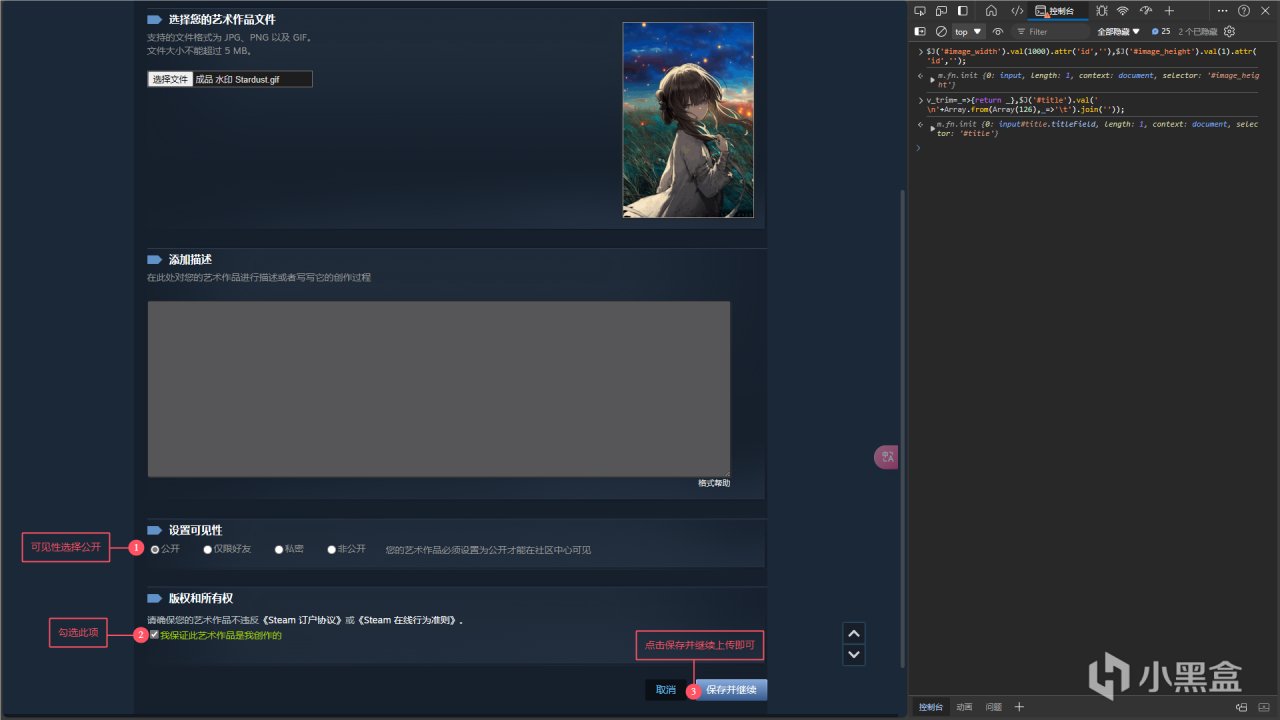The image size is (1280, 720).
Task: Click the 版权和所有权 heading
Action: (200, 598)
